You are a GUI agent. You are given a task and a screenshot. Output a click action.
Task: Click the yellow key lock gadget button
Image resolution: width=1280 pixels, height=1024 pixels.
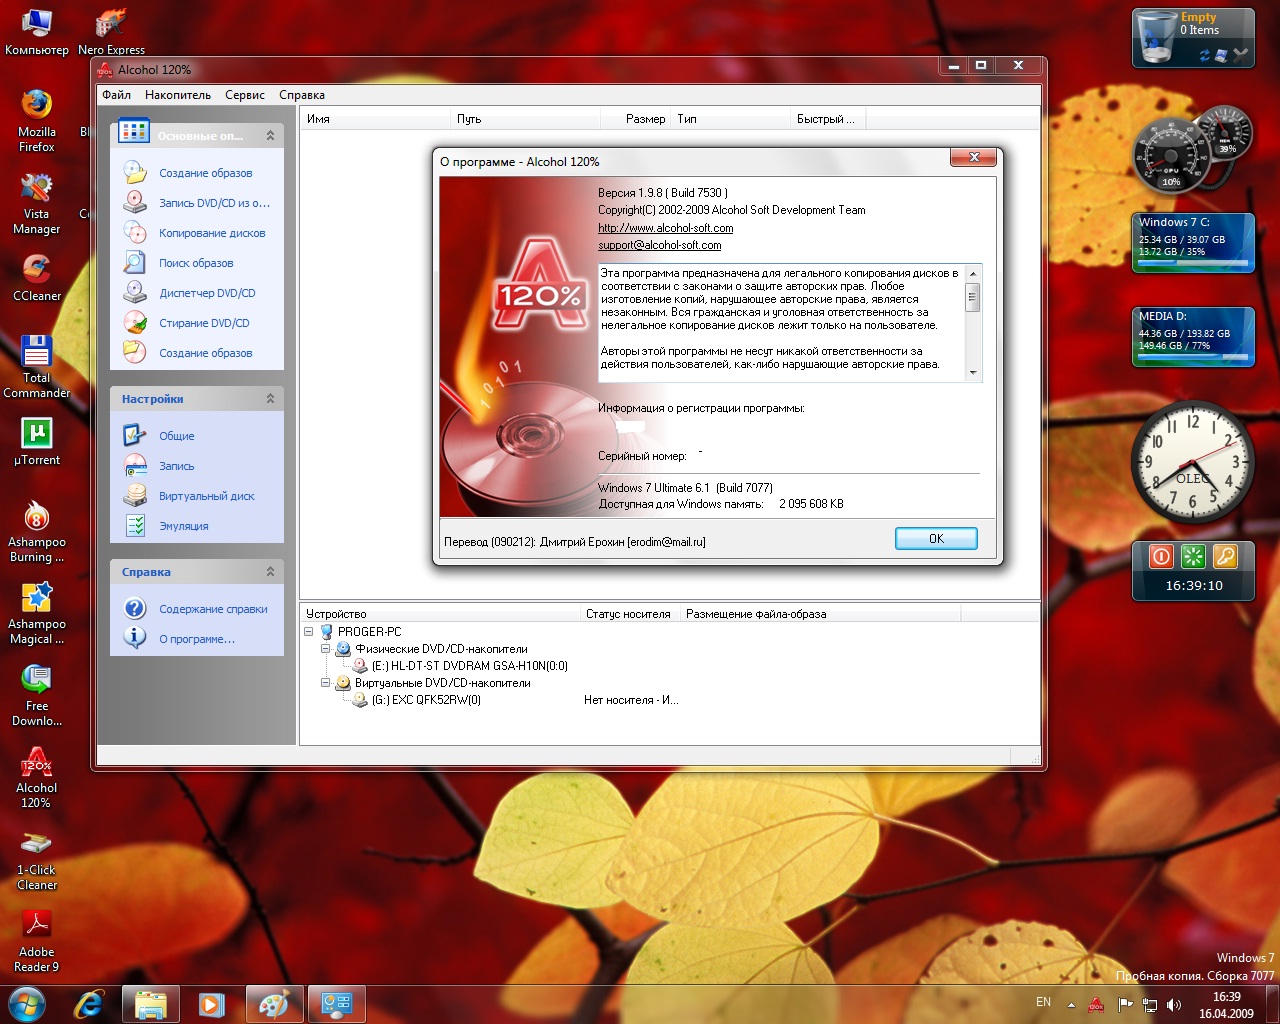coord(1225,556)
